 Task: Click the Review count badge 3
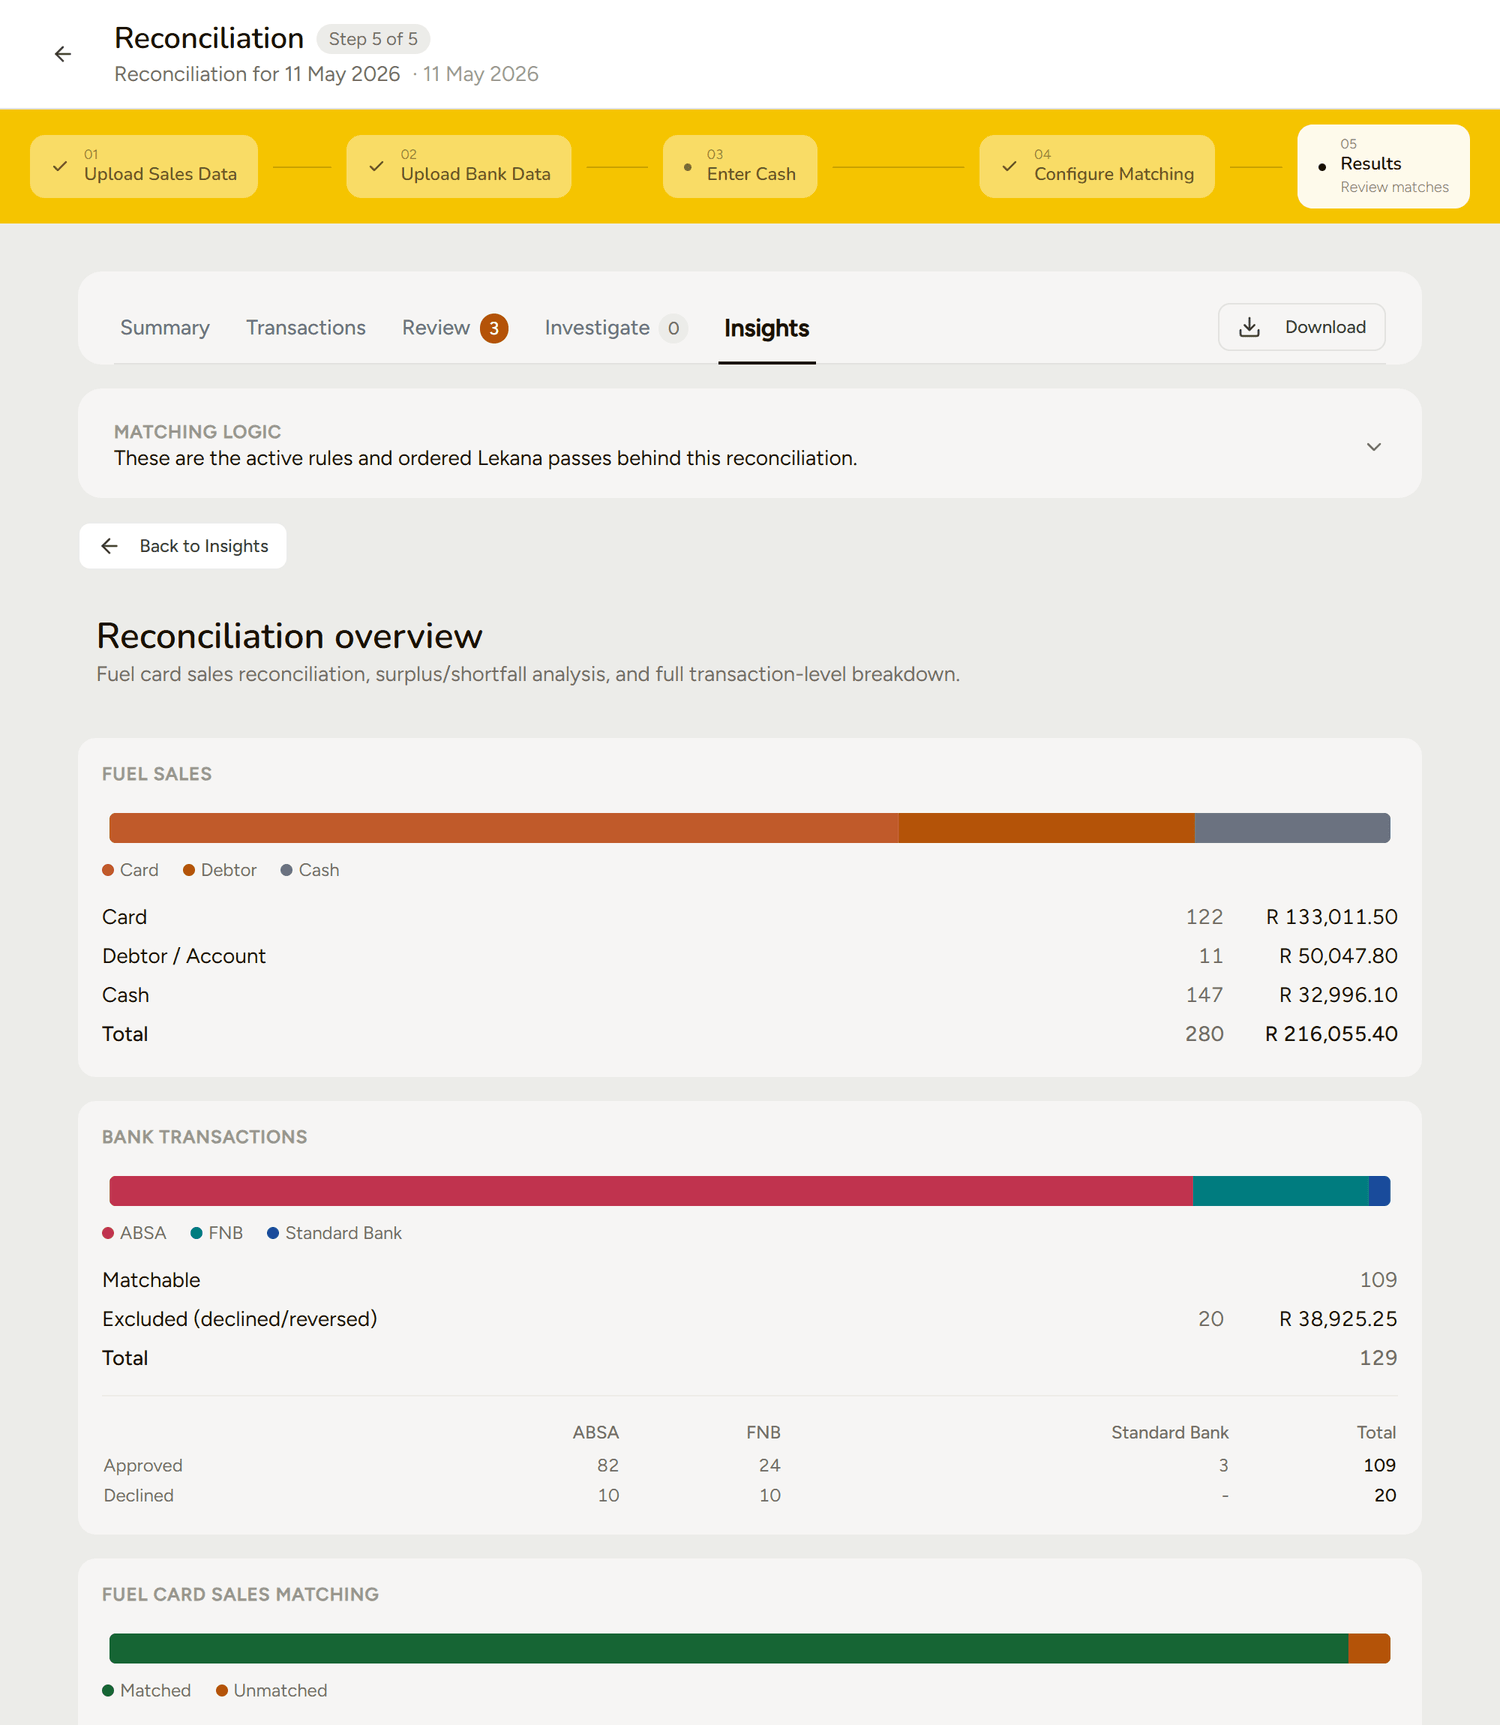click(494, 328)
